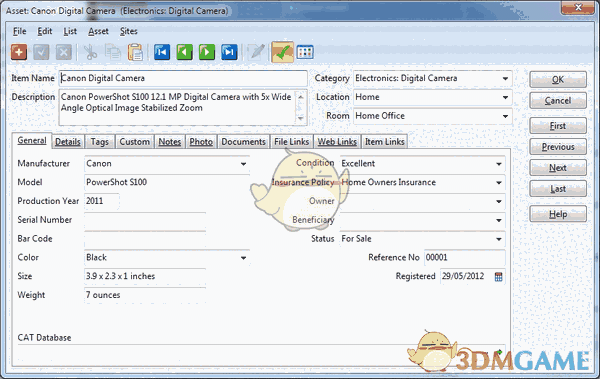Image resolution: width=600 pixels, height=379 pixels.
Task: Switch to the Photo tab
Action: pos(201,142)
